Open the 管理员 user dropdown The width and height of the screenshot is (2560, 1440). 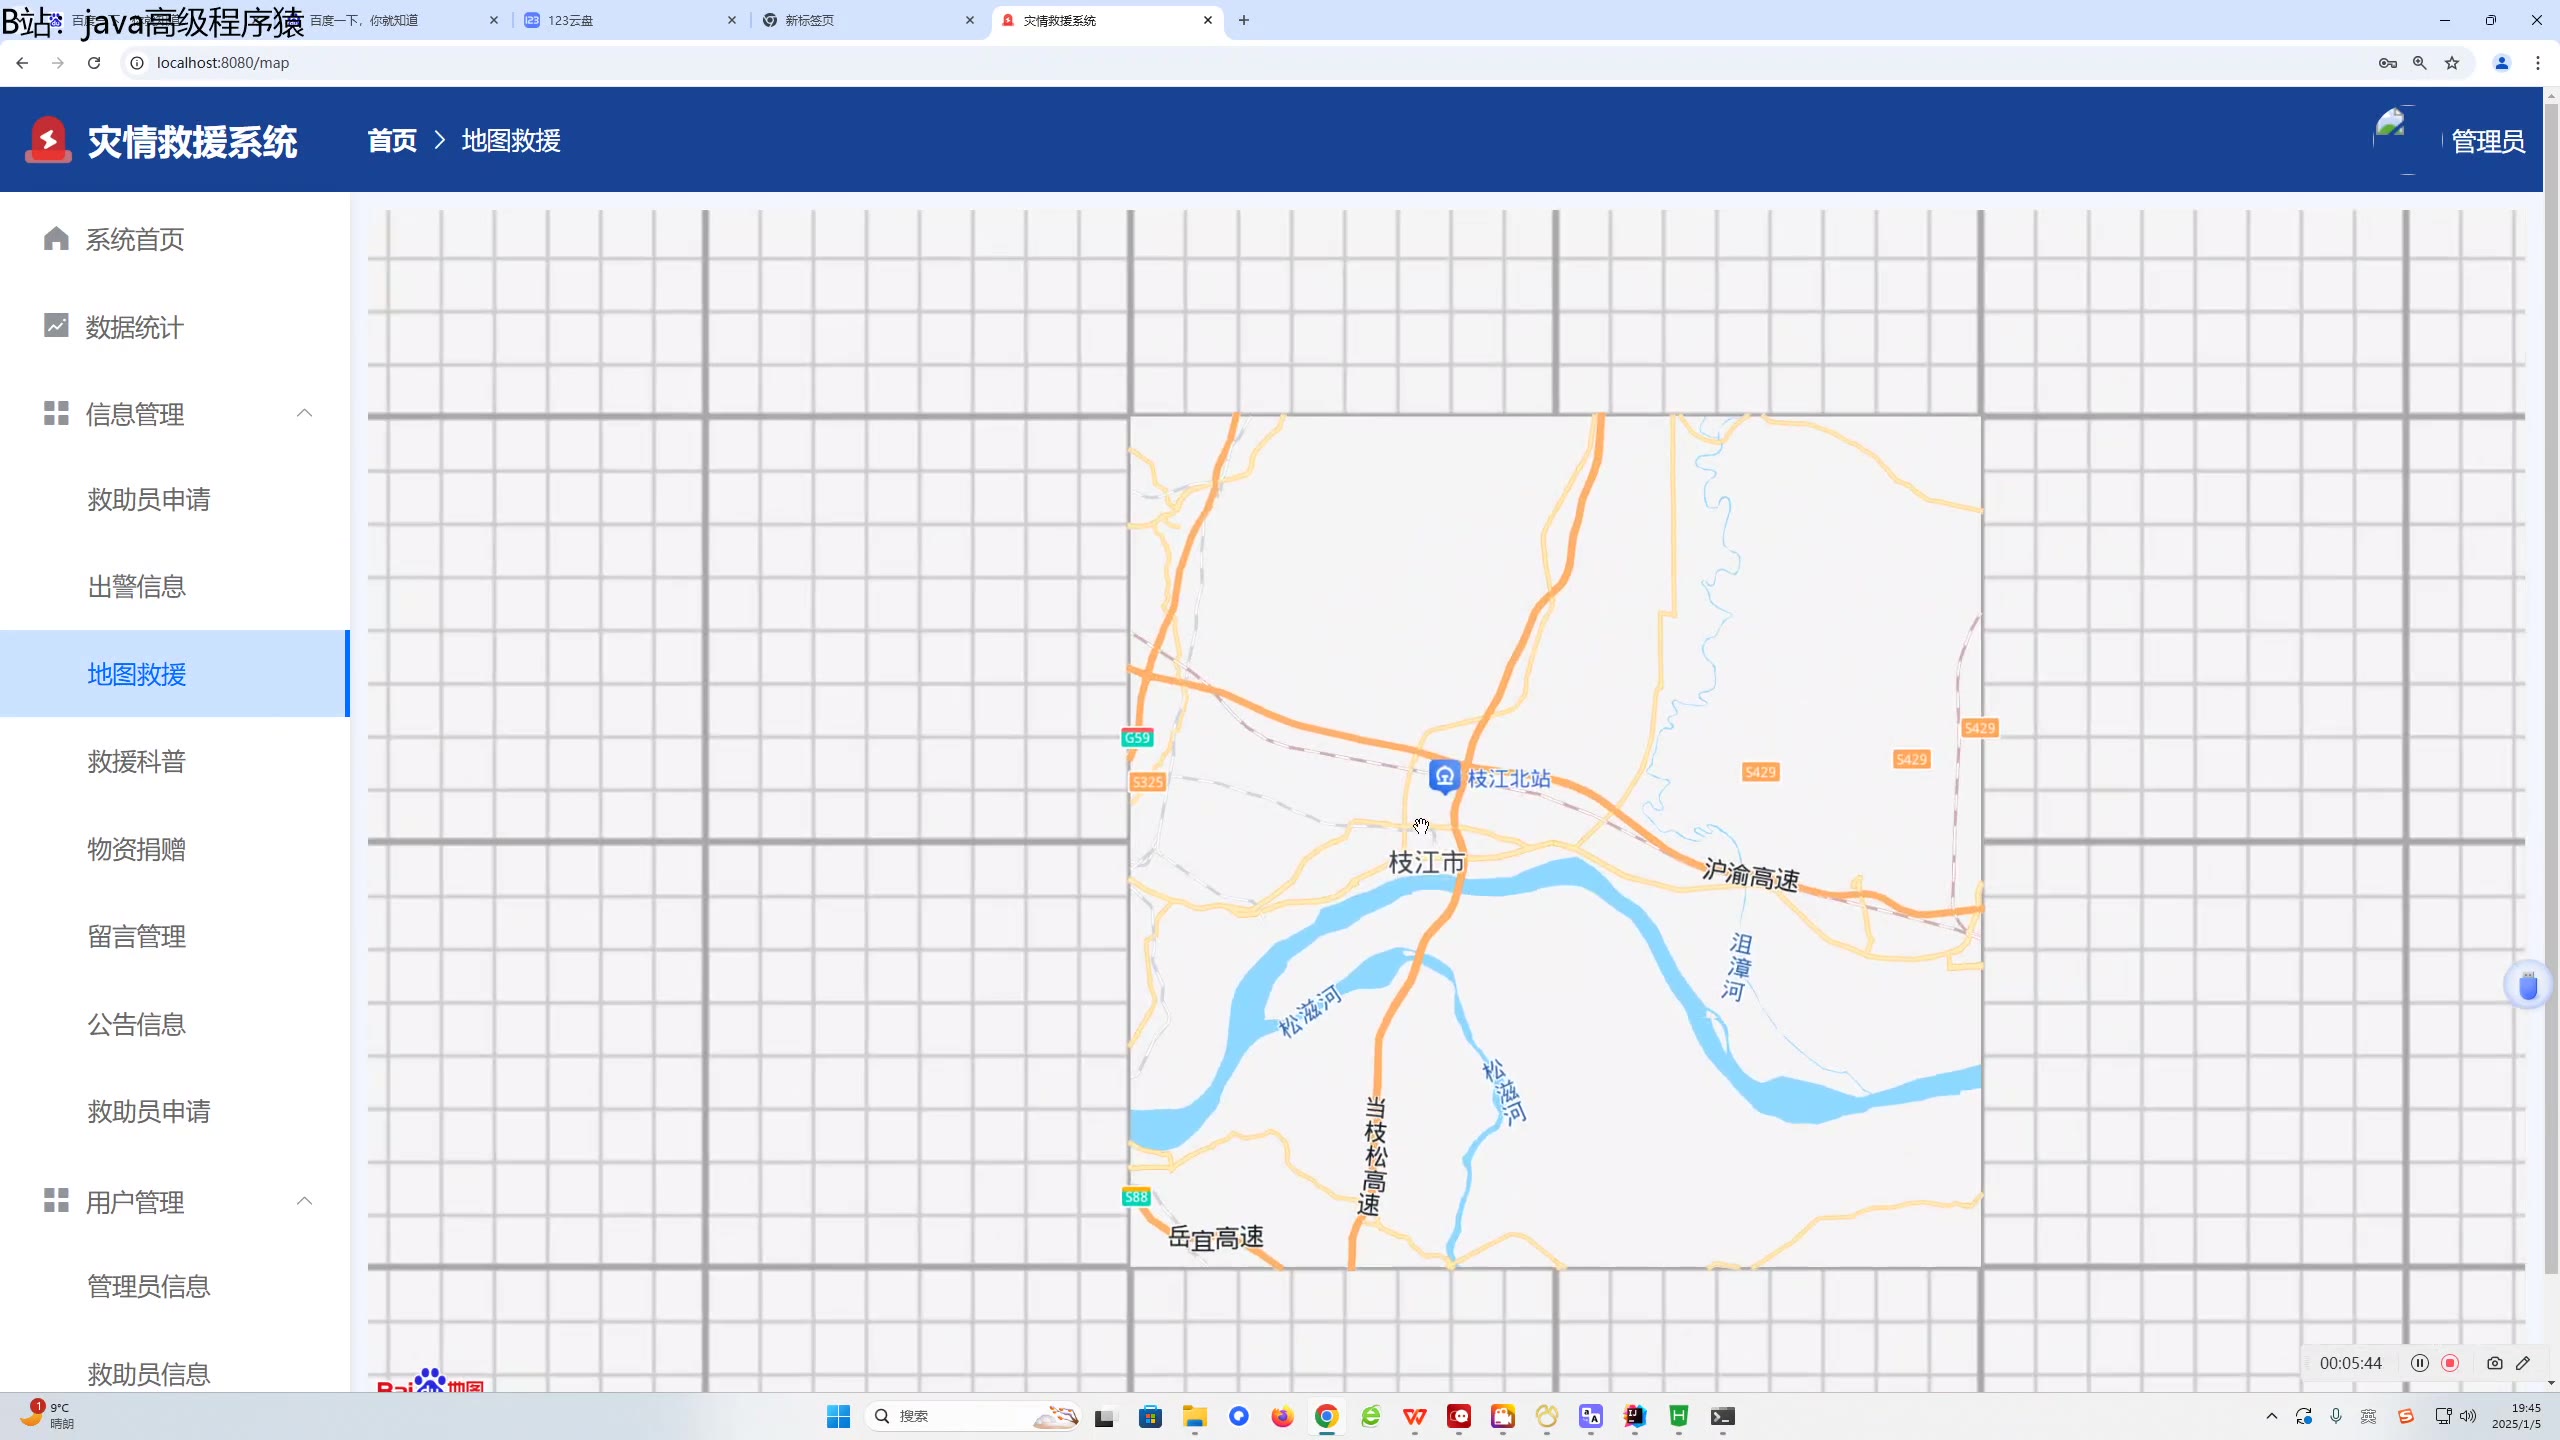(x=2487, y=141)
